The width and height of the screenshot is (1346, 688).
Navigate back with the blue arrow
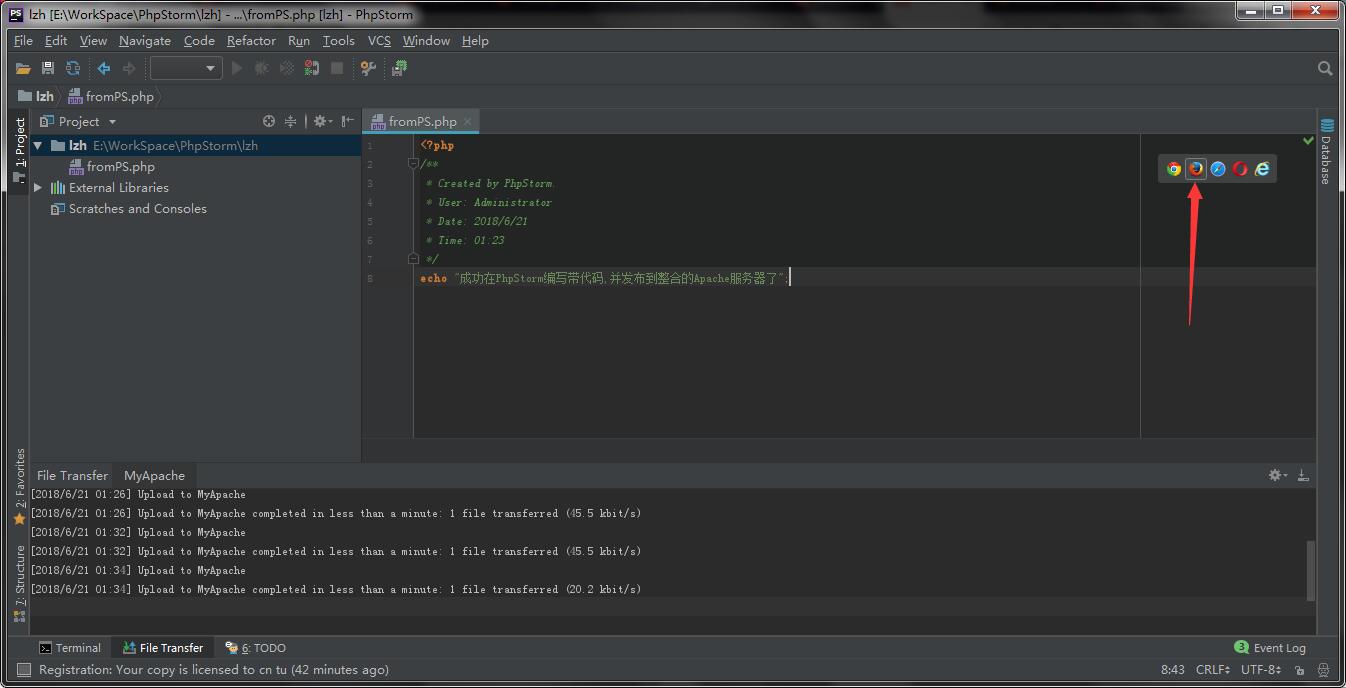(x=103, y=68)
